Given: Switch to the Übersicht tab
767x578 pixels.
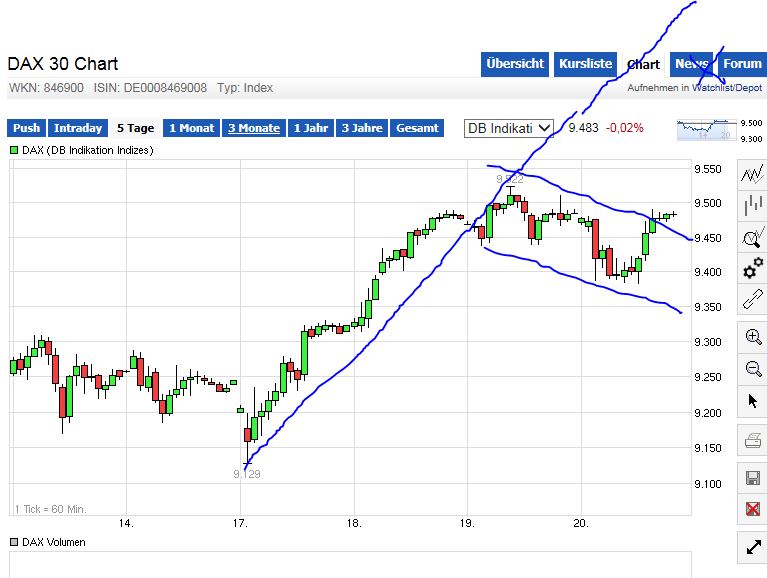Looking at the screenshot, I should click(x=514, y=64).
